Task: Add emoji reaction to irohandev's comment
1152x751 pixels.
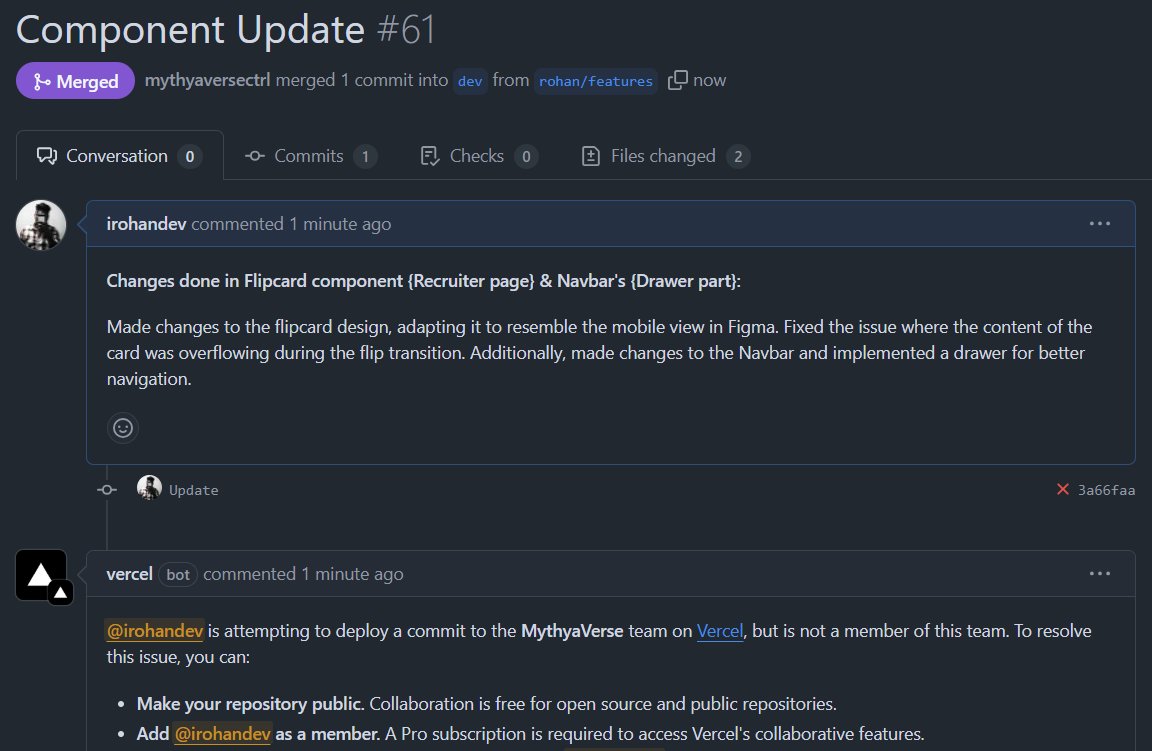Action: 123,428
